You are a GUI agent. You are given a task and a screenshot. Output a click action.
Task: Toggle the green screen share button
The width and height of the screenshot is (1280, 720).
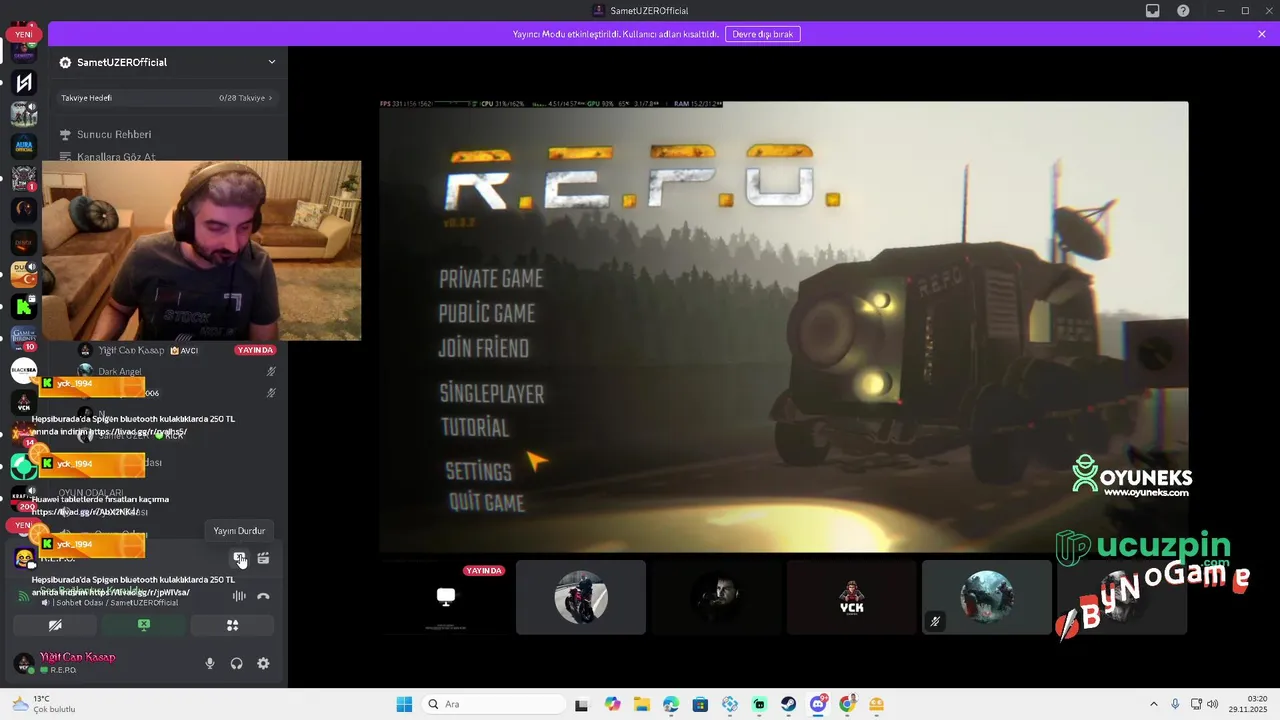[x=143, y=625]
